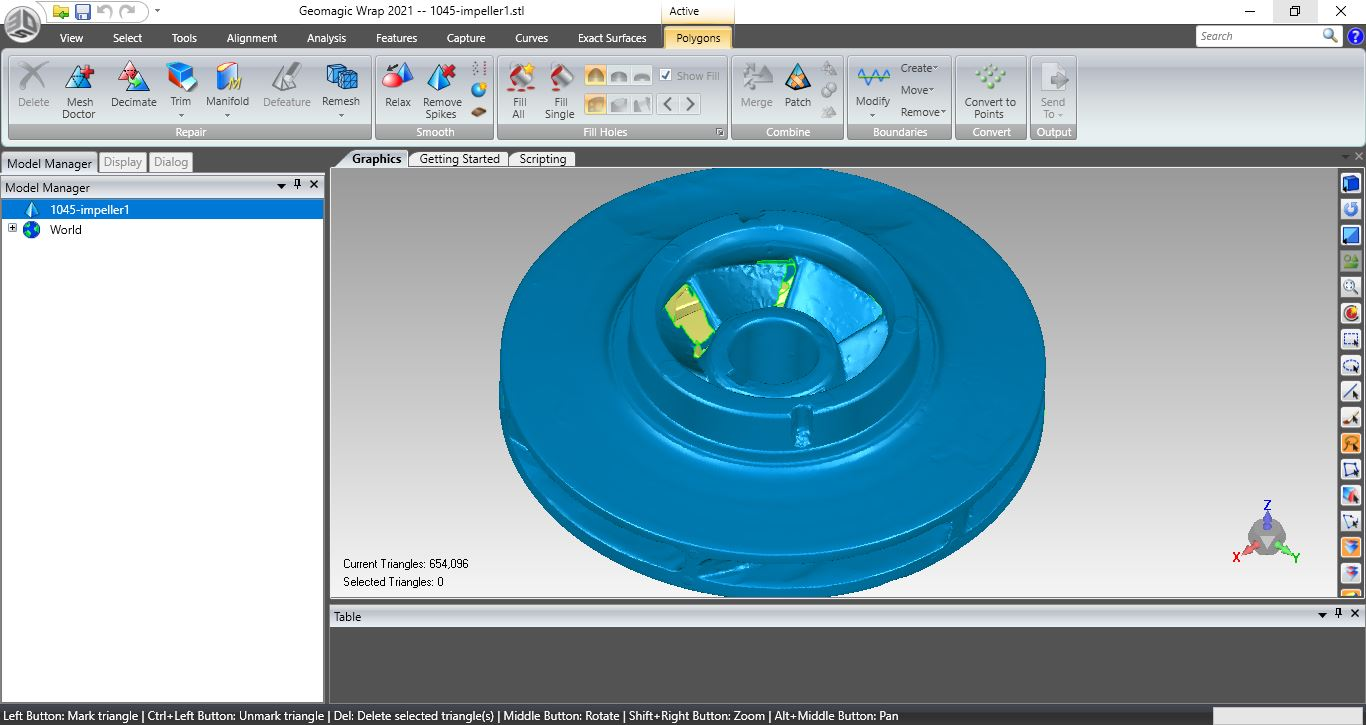The width and height of the screenshot is (1366, 725).
Task: Toggle the pin on Model Manager panel
Action: 297,185
